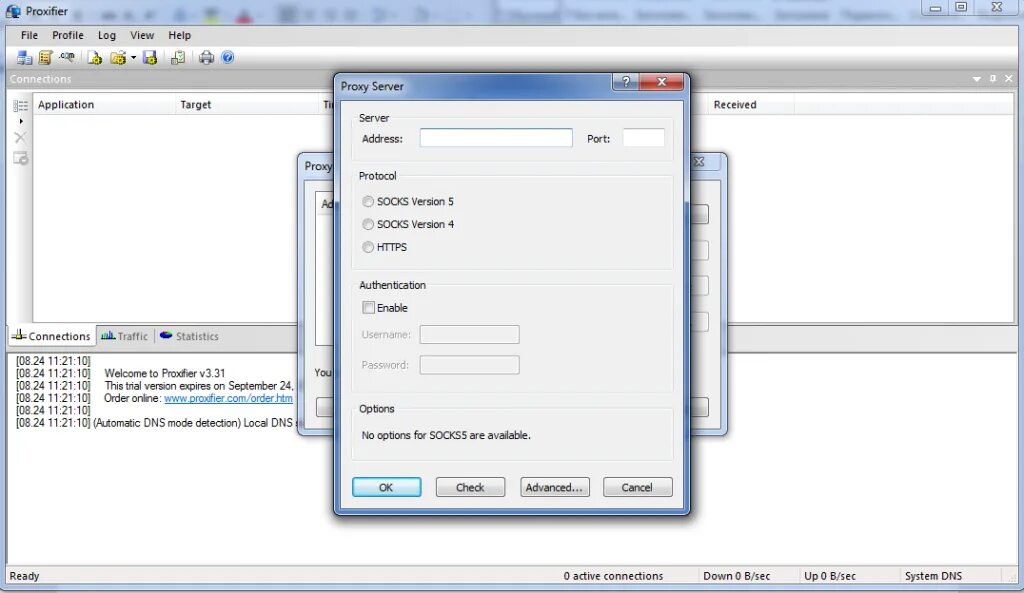The height and width of the screenshot is (593, 1024).
Task: Click Save Profile toolbar icon
Action: pyautogui.click(x=150, y=57)
